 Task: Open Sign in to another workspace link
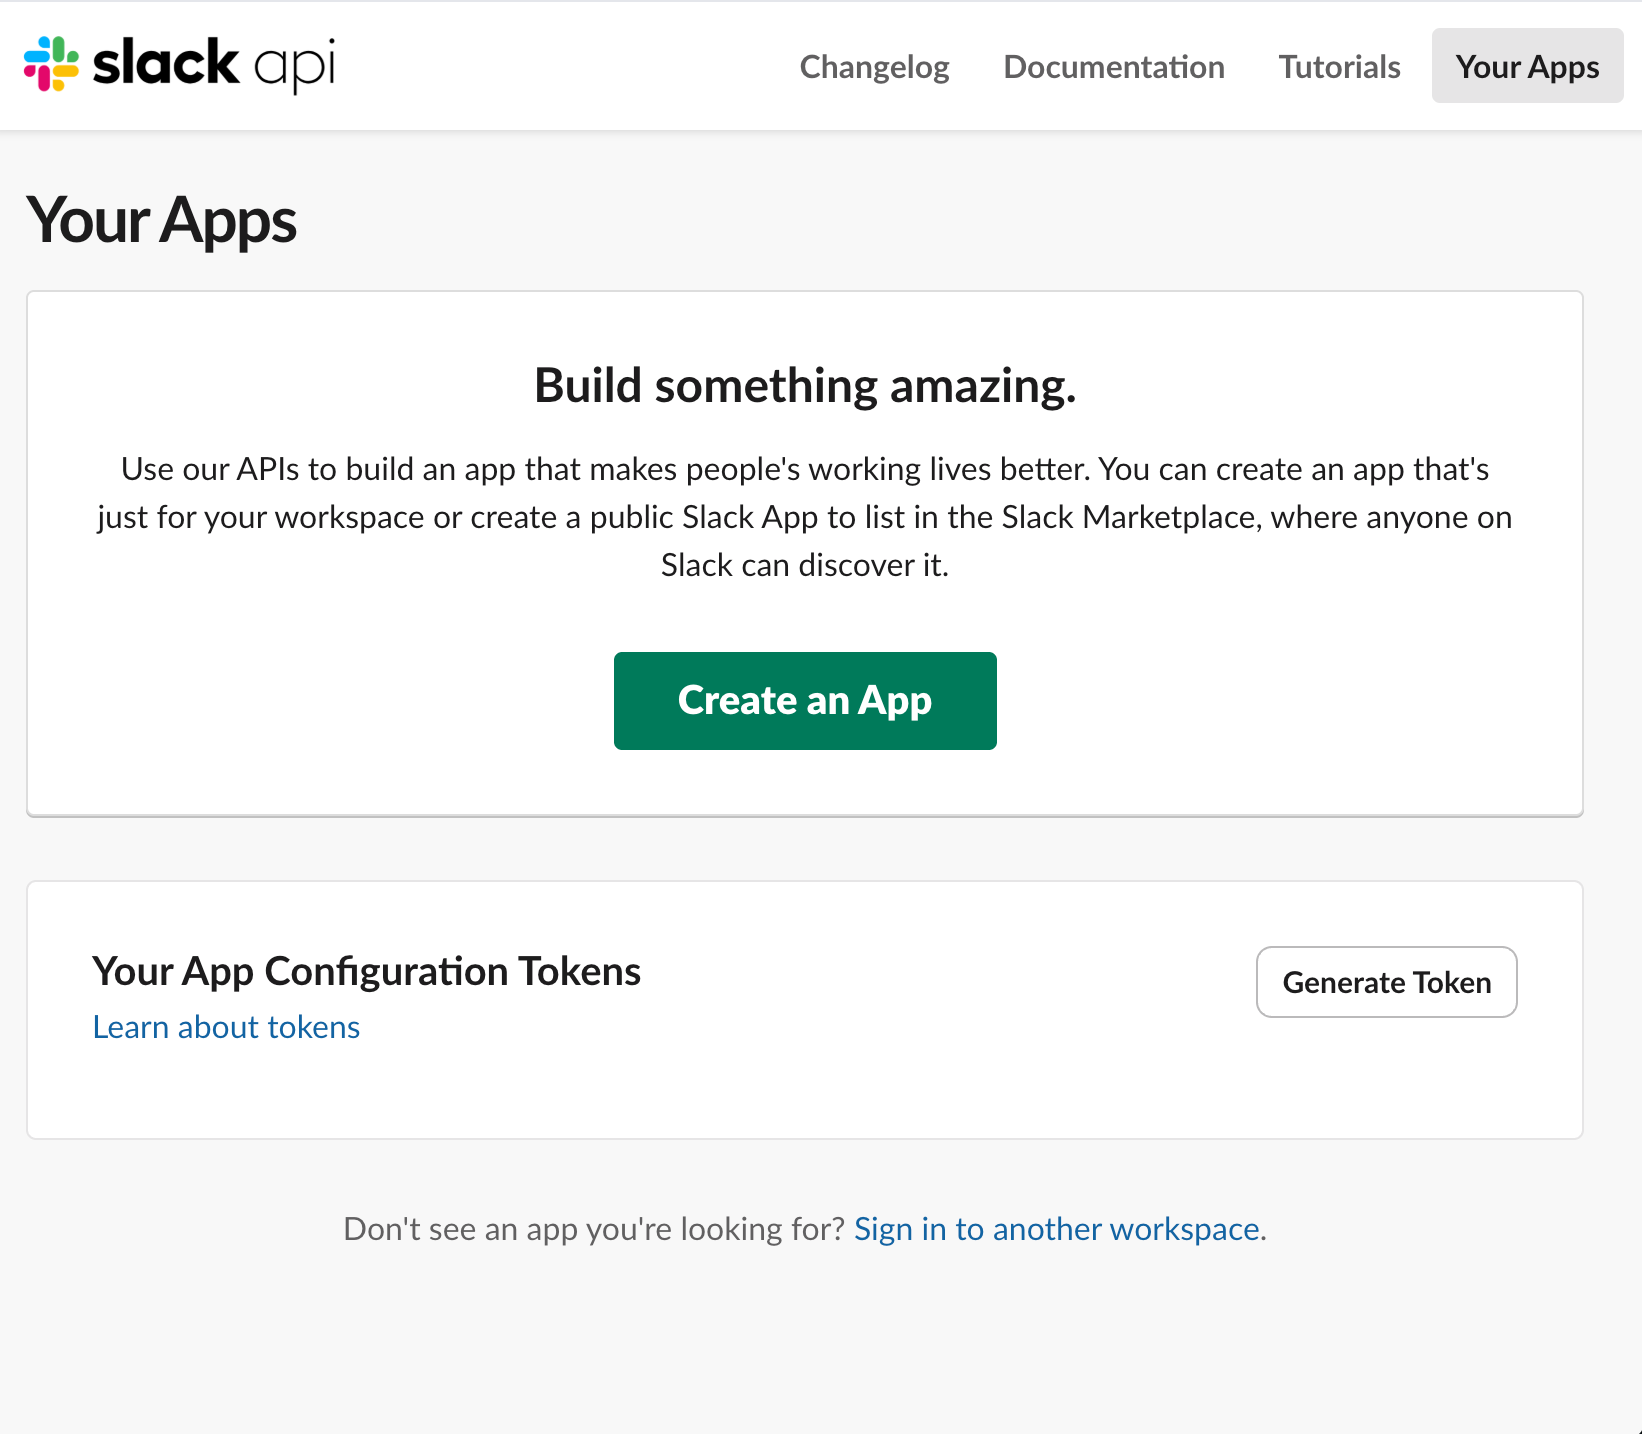tap(1057, 1229)
